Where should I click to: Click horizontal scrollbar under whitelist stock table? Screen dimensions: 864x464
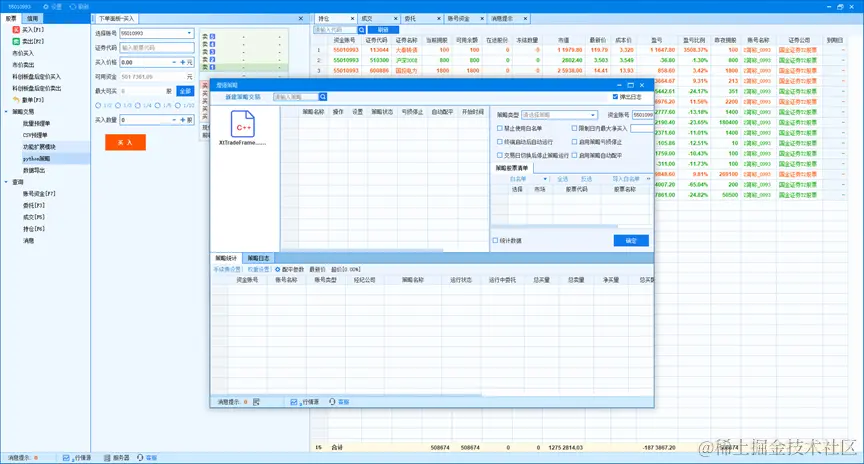click(x=554, y=226)
